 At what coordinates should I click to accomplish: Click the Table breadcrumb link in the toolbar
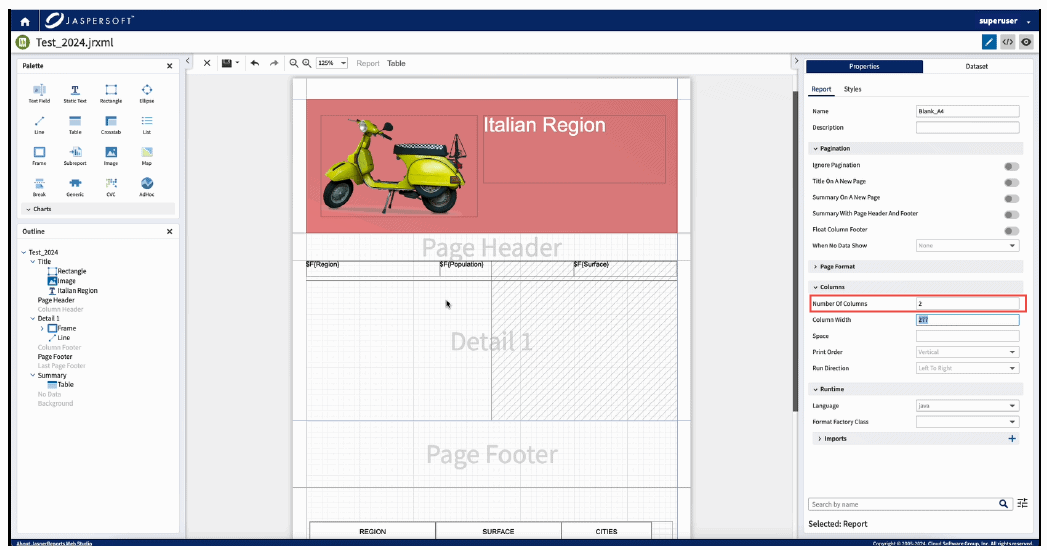(x=396, y=63)
